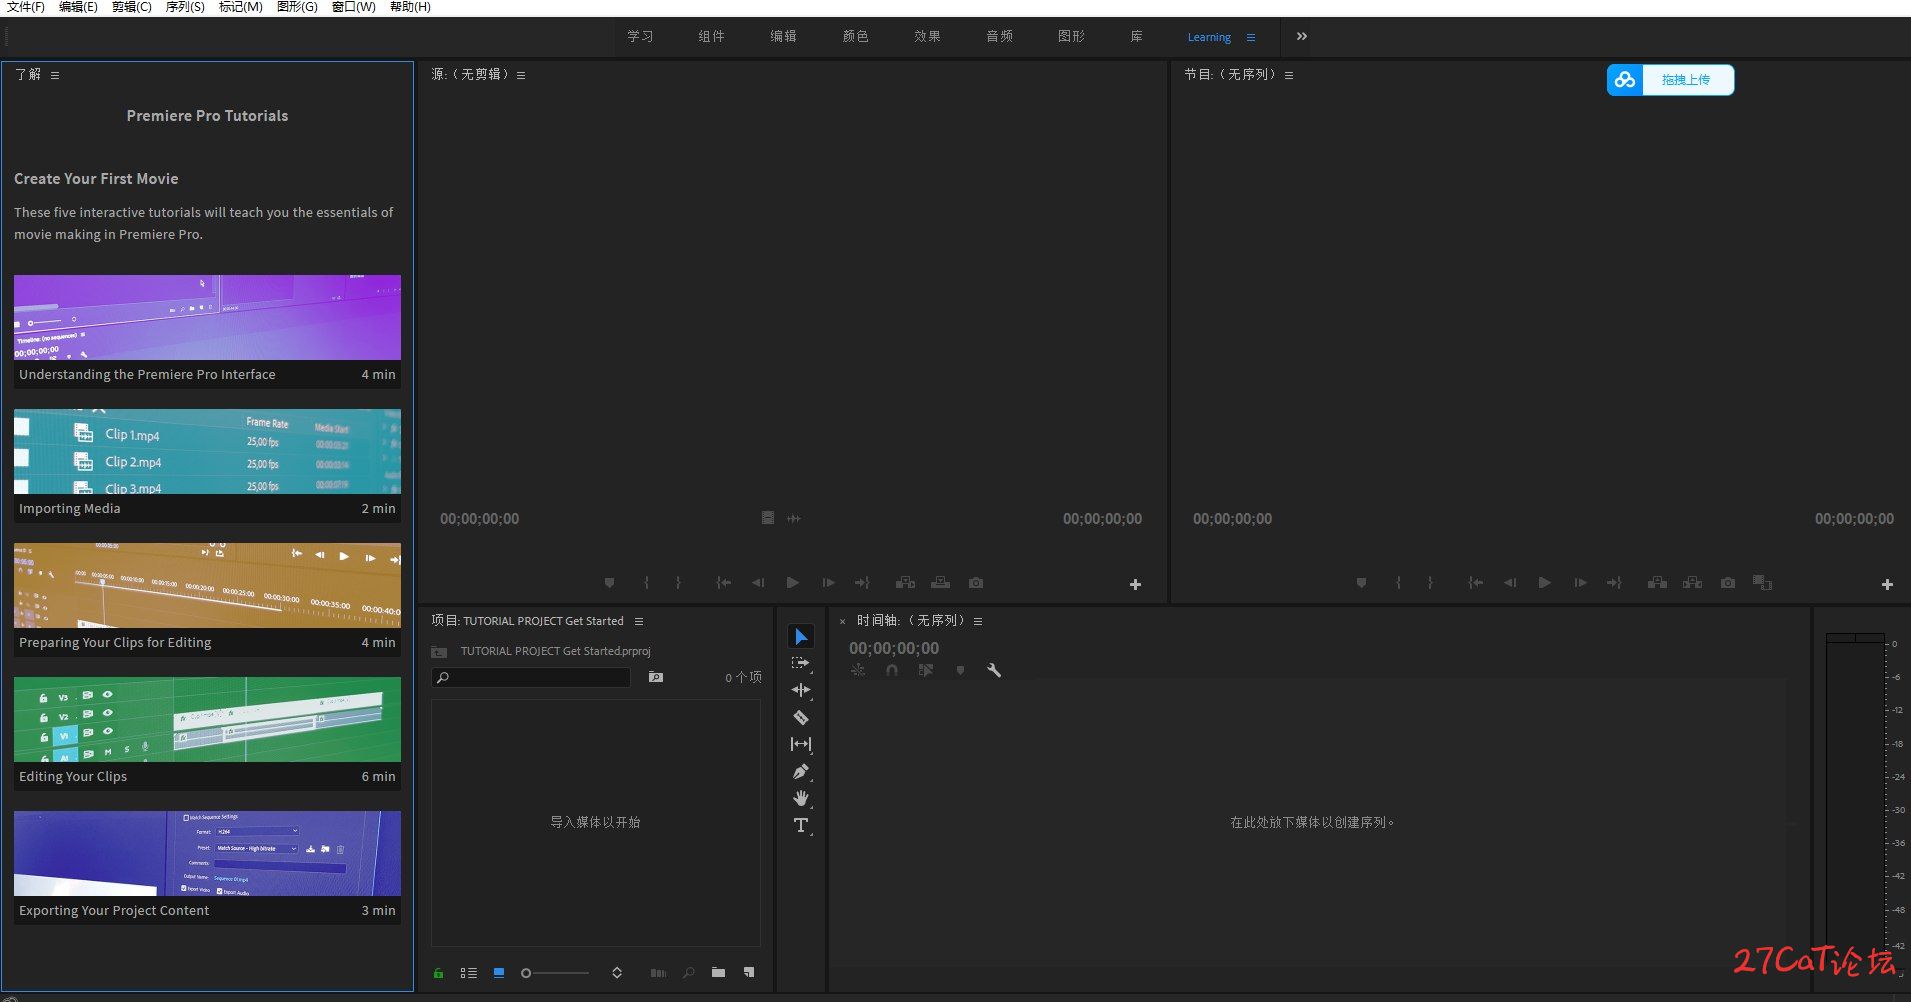Viewport: 1911px width, 1002px height.
Task: Open Importing Media tutorial thumbnail
Action: pos(207,451)
